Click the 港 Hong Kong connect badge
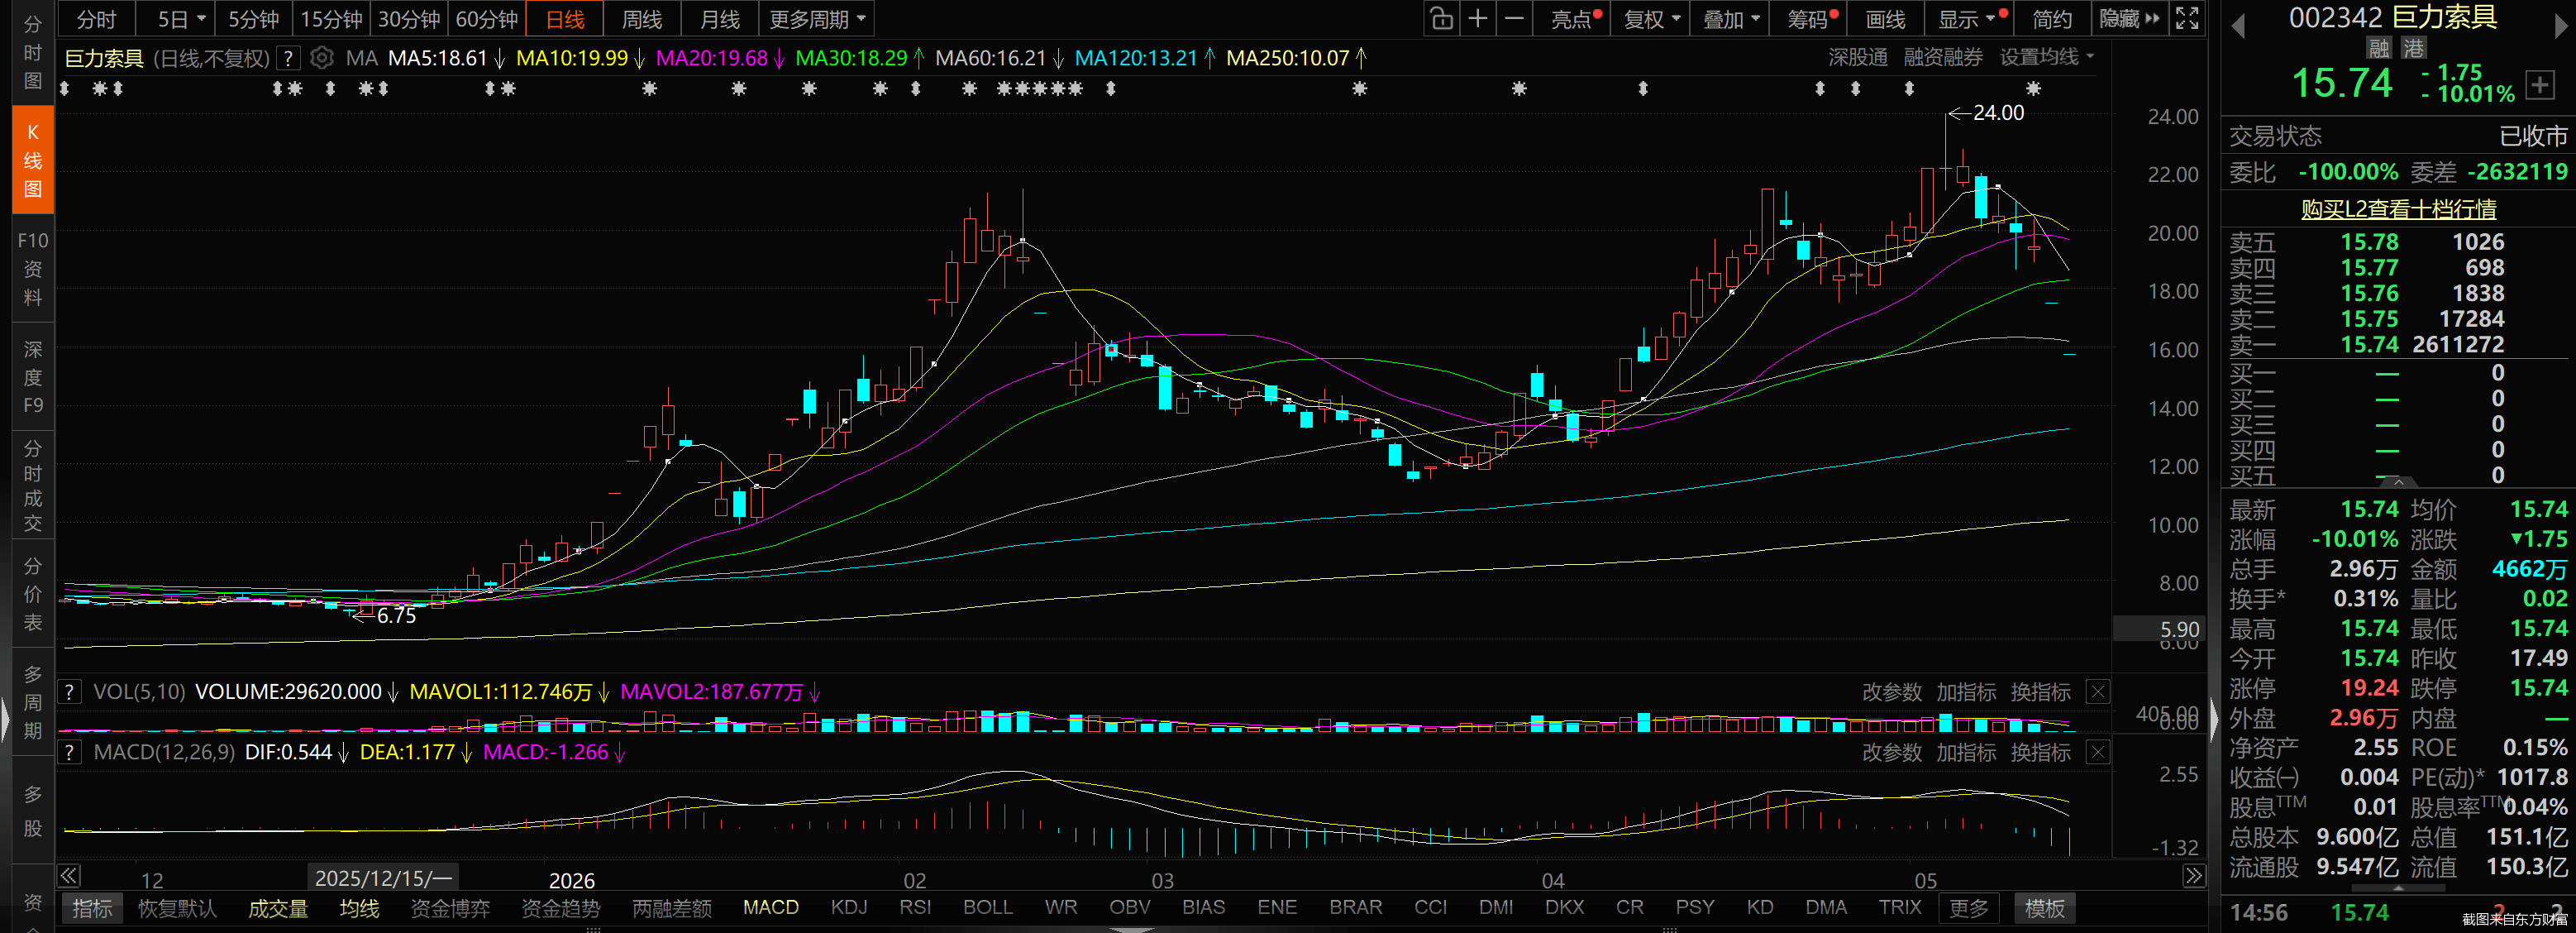Viewport: 2576px width, 933px height. [x=2413, y=48]
